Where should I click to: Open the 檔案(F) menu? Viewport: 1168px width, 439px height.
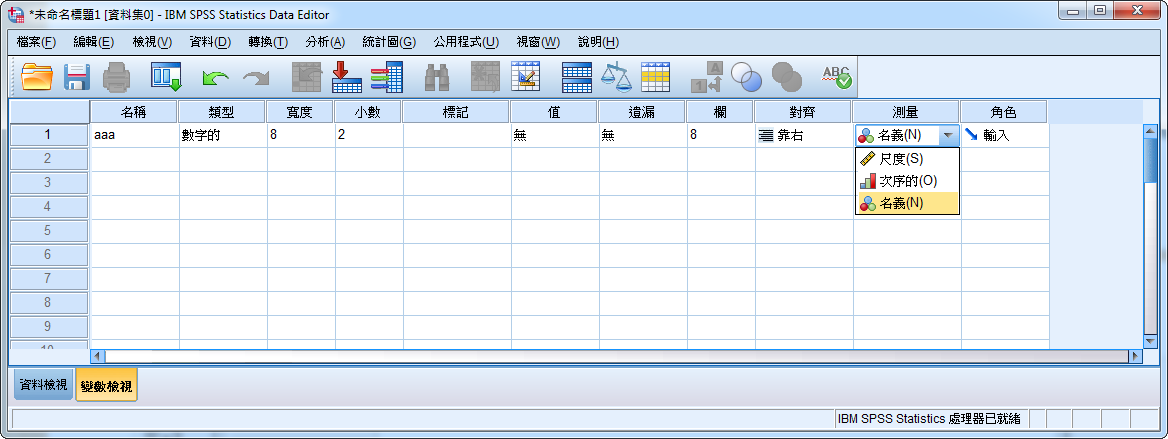(x=36, y=42)
